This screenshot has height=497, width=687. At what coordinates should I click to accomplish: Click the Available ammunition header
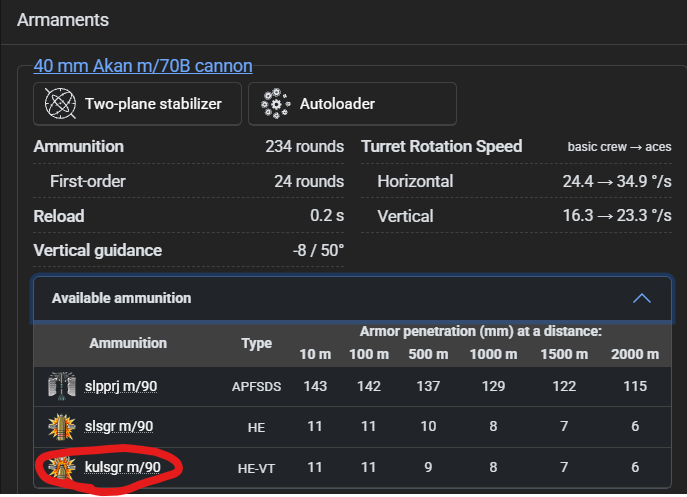click(x=352, y=298)
